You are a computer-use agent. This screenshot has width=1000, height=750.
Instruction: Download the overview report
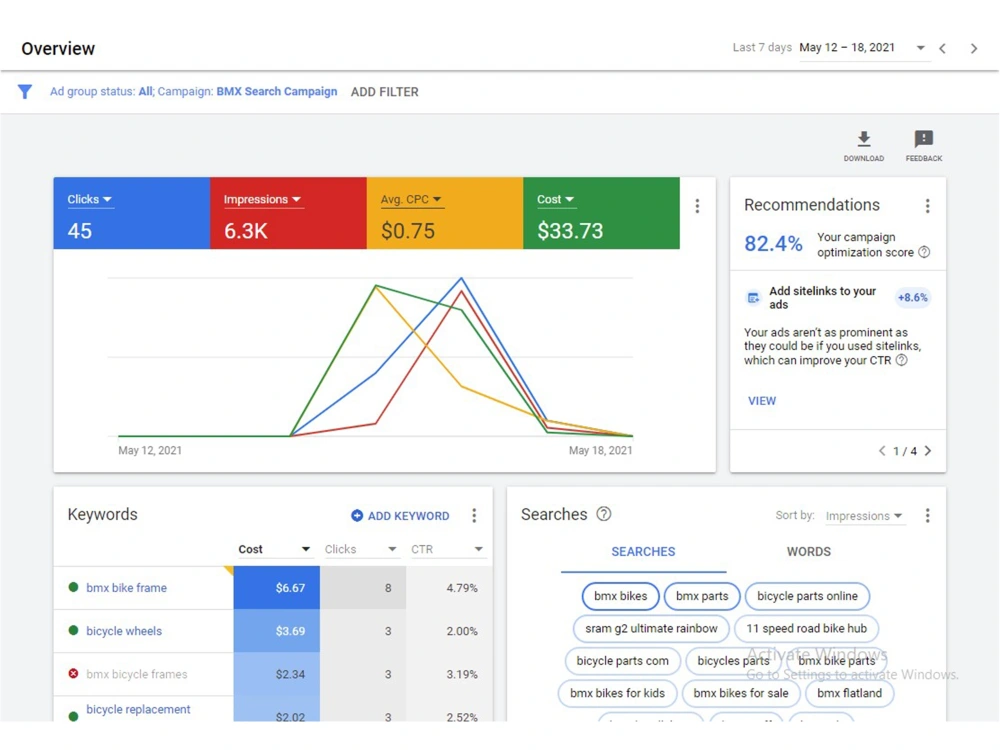coord(864,146)
